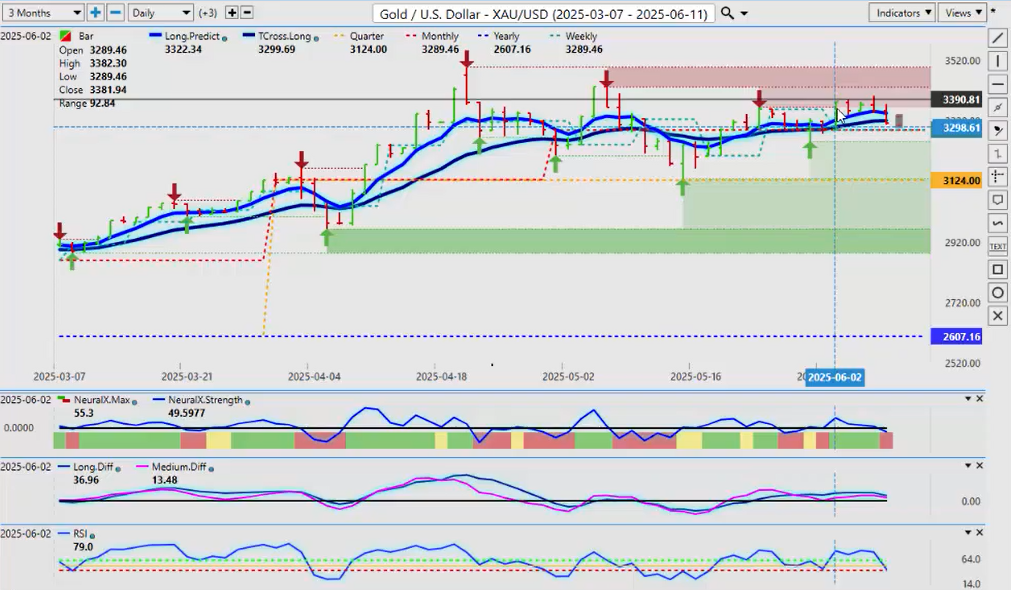Close the Long.Diff indicator panel
The height and width of the screenshot is (590, 1011).
coord(979,466)
